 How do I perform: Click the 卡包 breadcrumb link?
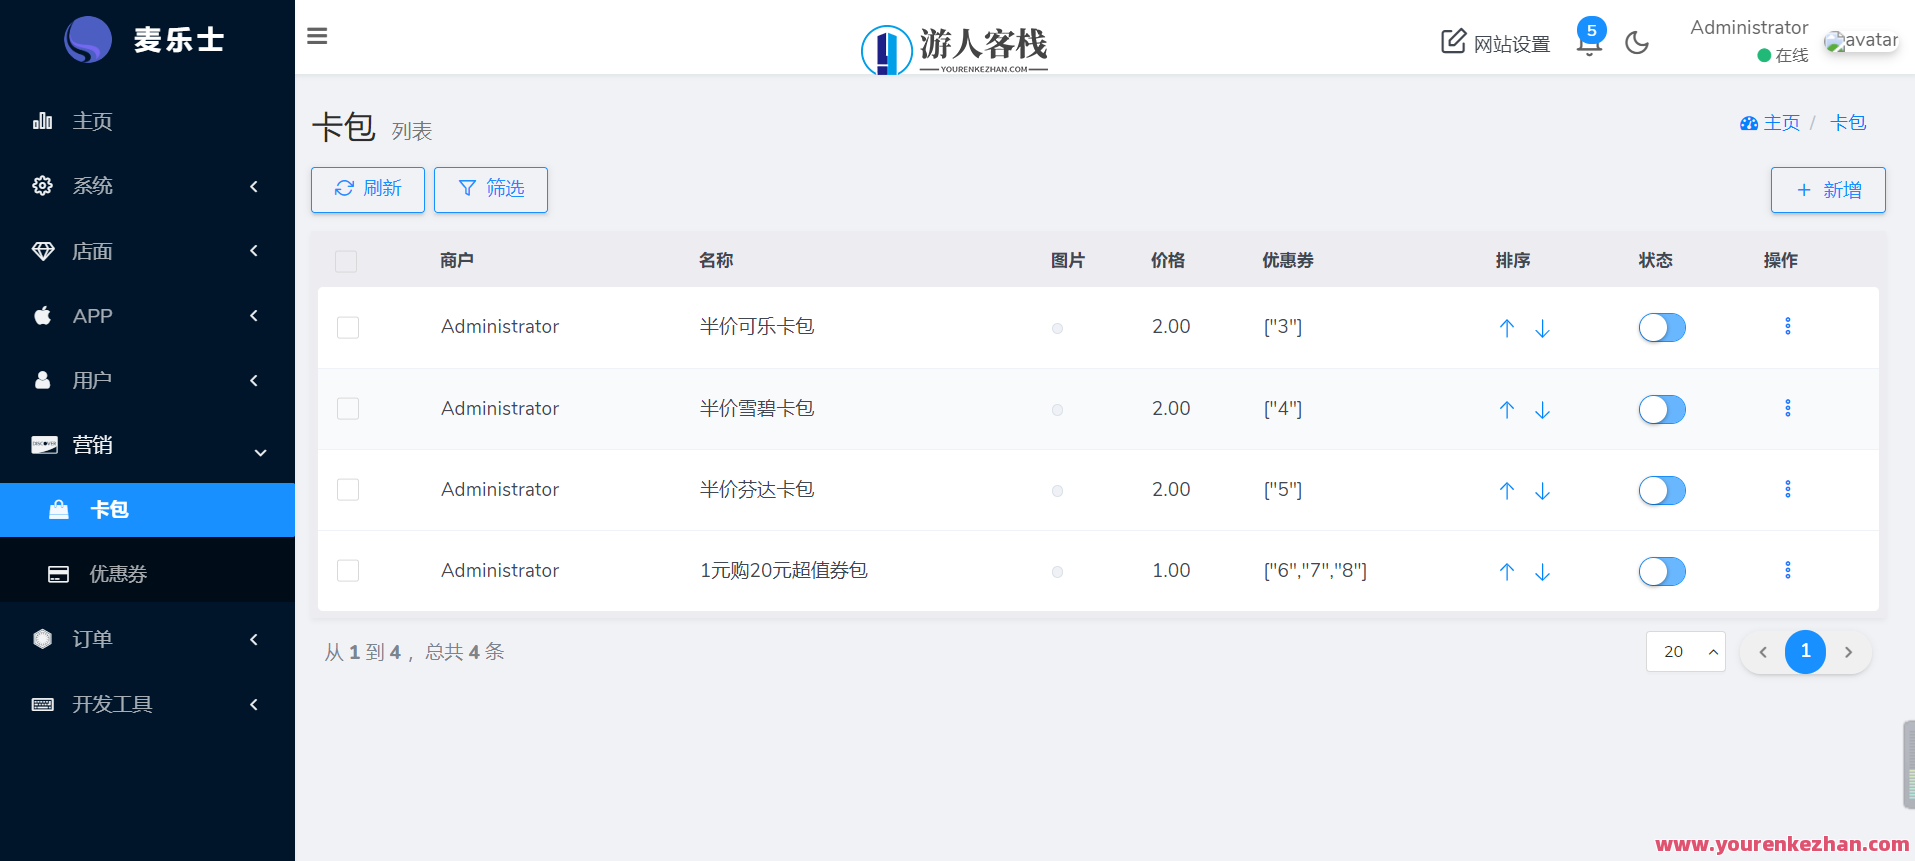click(1848, 123)
